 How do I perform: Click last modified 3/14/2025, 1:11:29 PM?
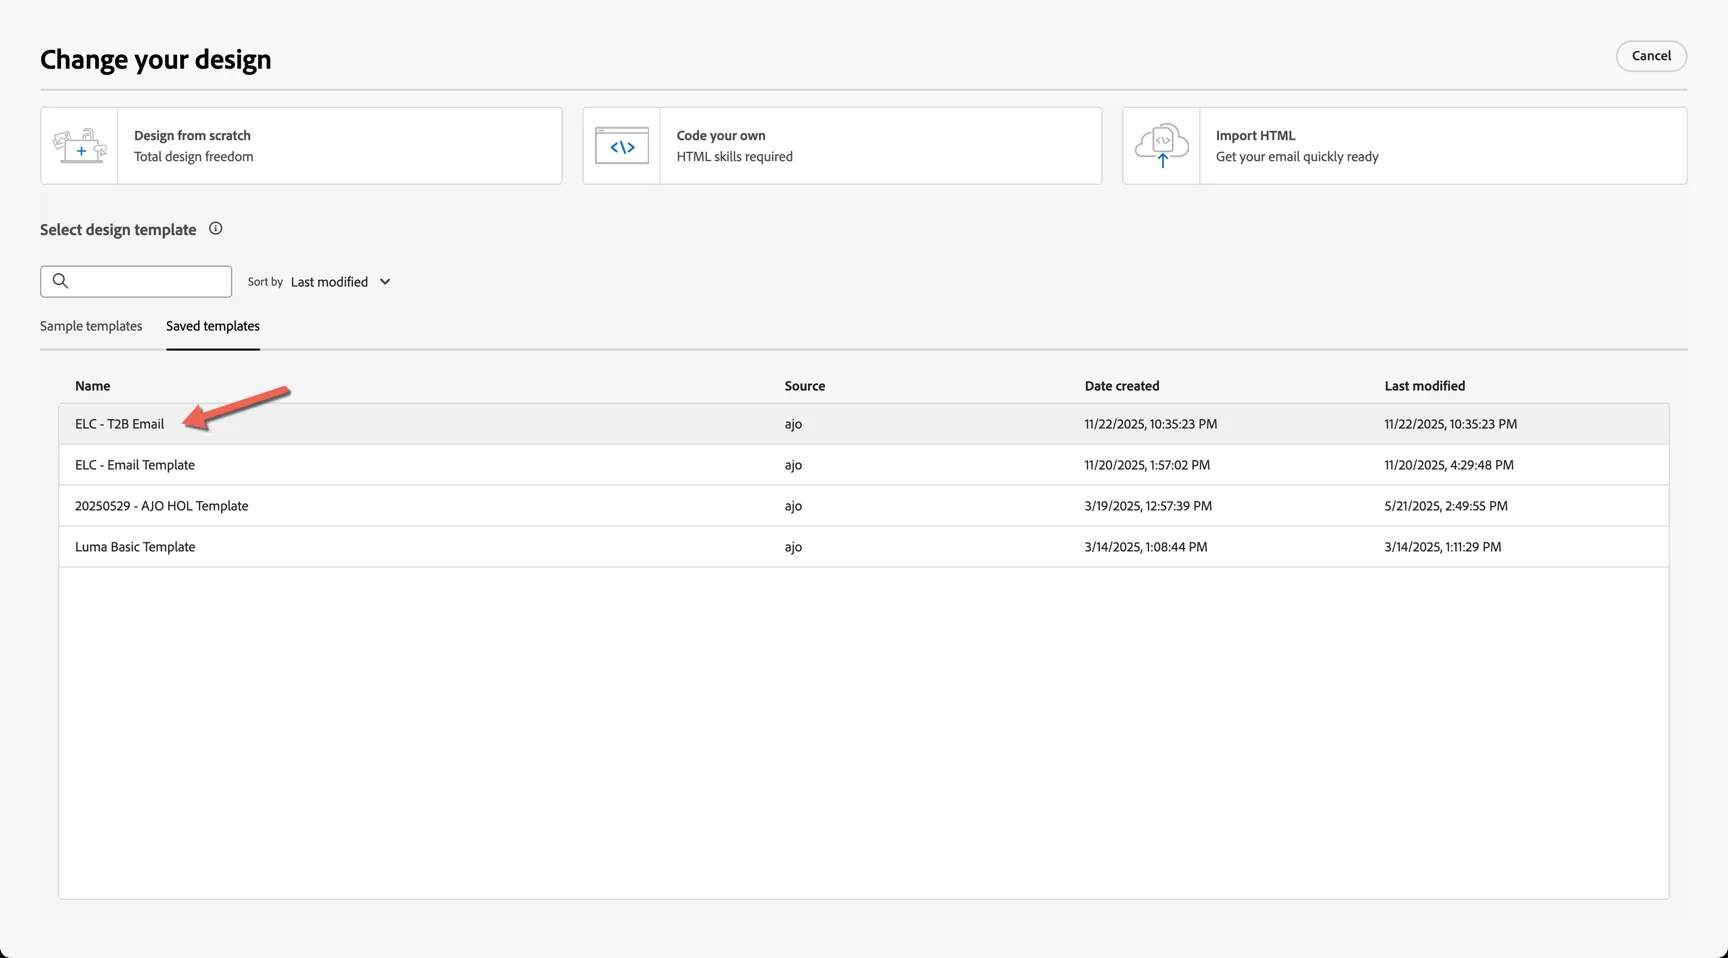[1443, 547]
